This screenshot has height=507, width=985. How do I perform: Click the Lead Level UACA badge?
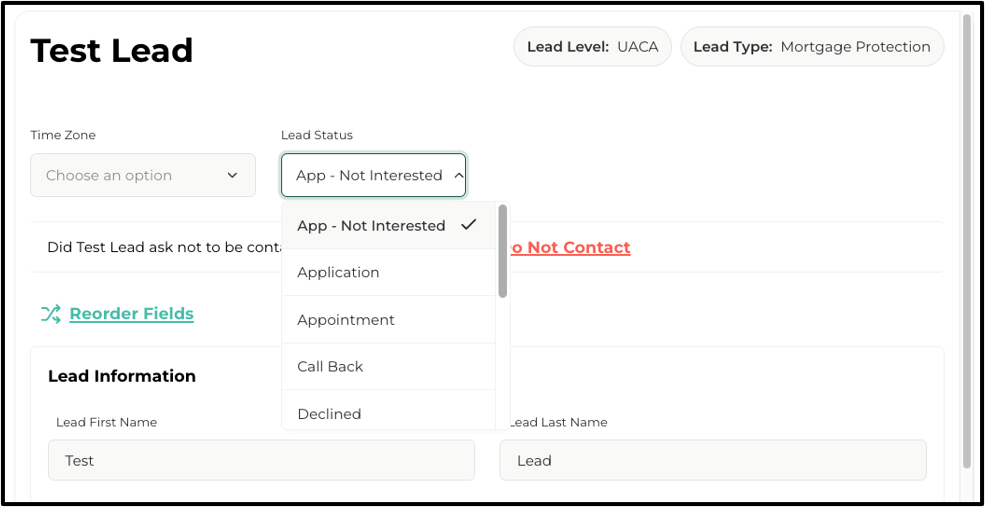(592, 46)
